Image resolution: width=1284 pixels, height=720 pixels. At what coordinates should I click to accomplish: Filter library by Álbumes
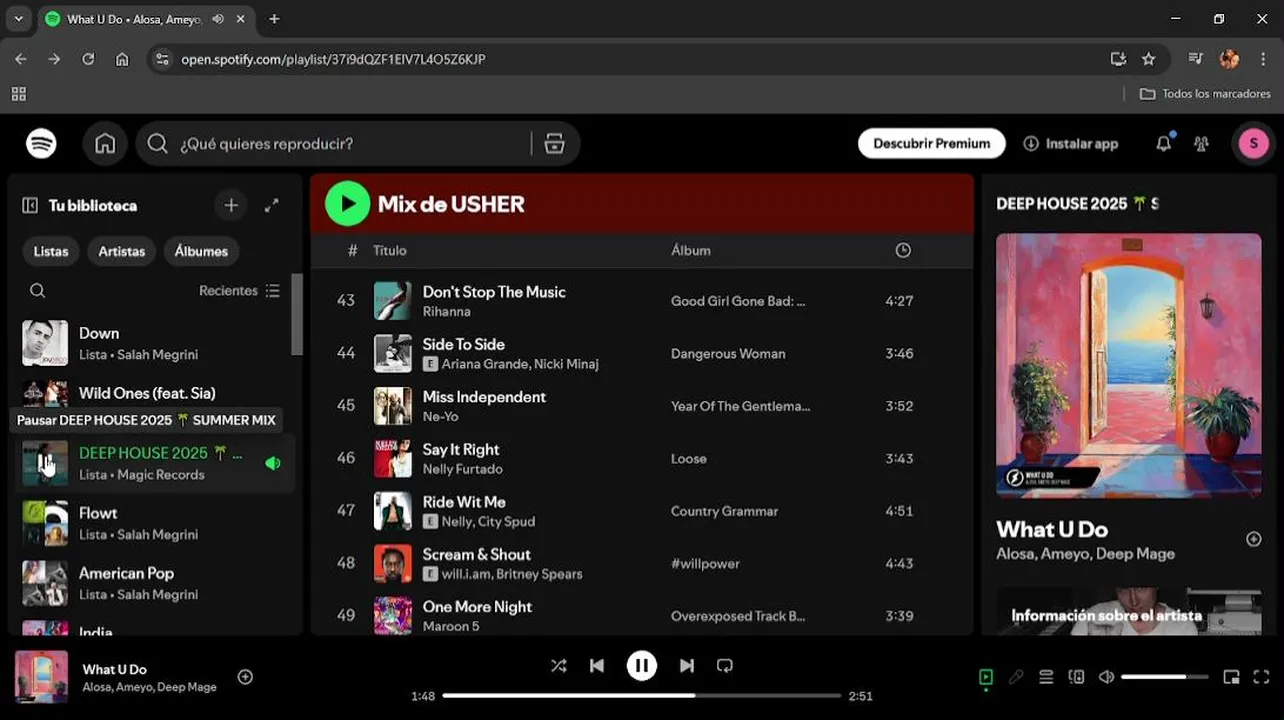201,251
